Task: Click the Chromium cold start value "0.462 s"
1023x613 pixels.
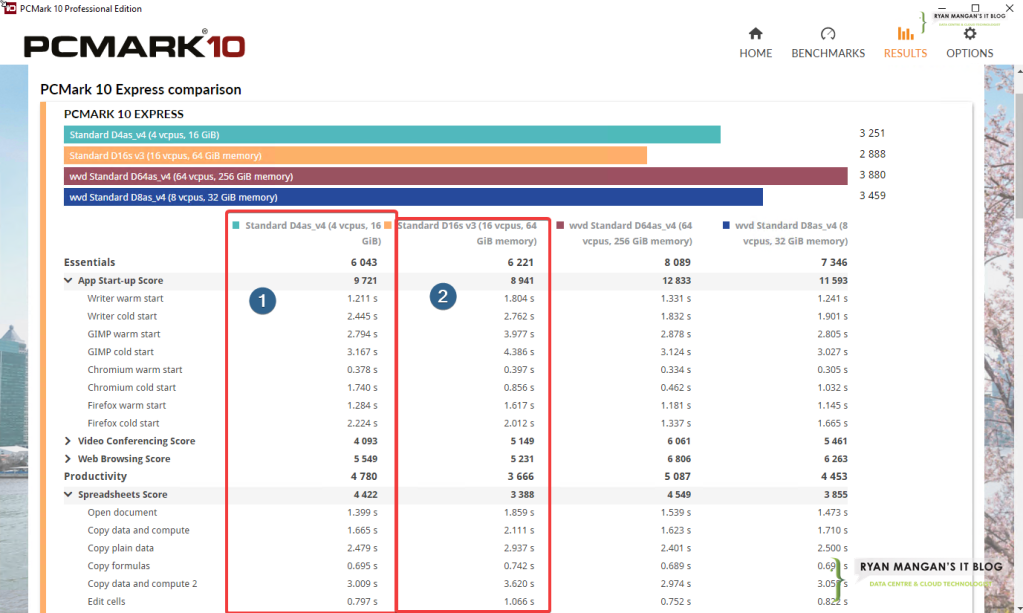Action: tap(676, 387)
